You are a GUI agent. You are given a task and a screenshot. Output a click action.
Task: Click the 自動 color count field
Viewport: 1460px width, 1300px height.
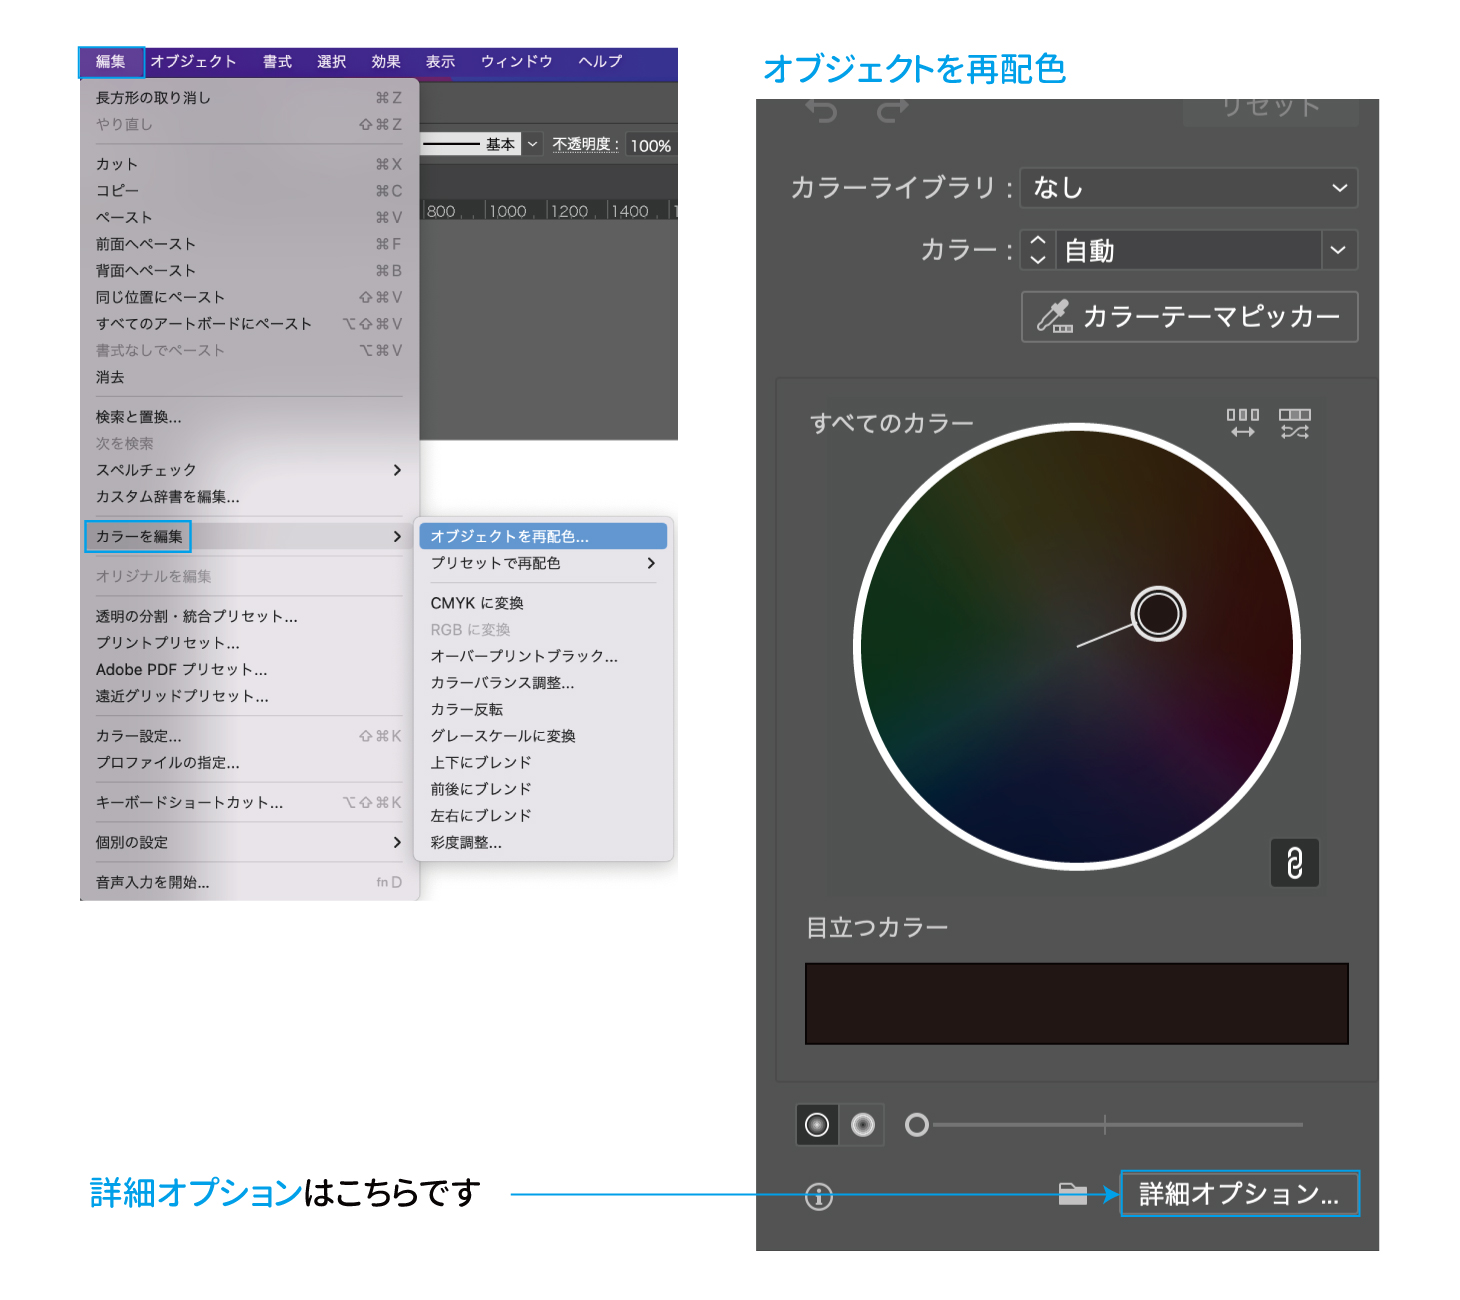click(x=1188, y=250)
